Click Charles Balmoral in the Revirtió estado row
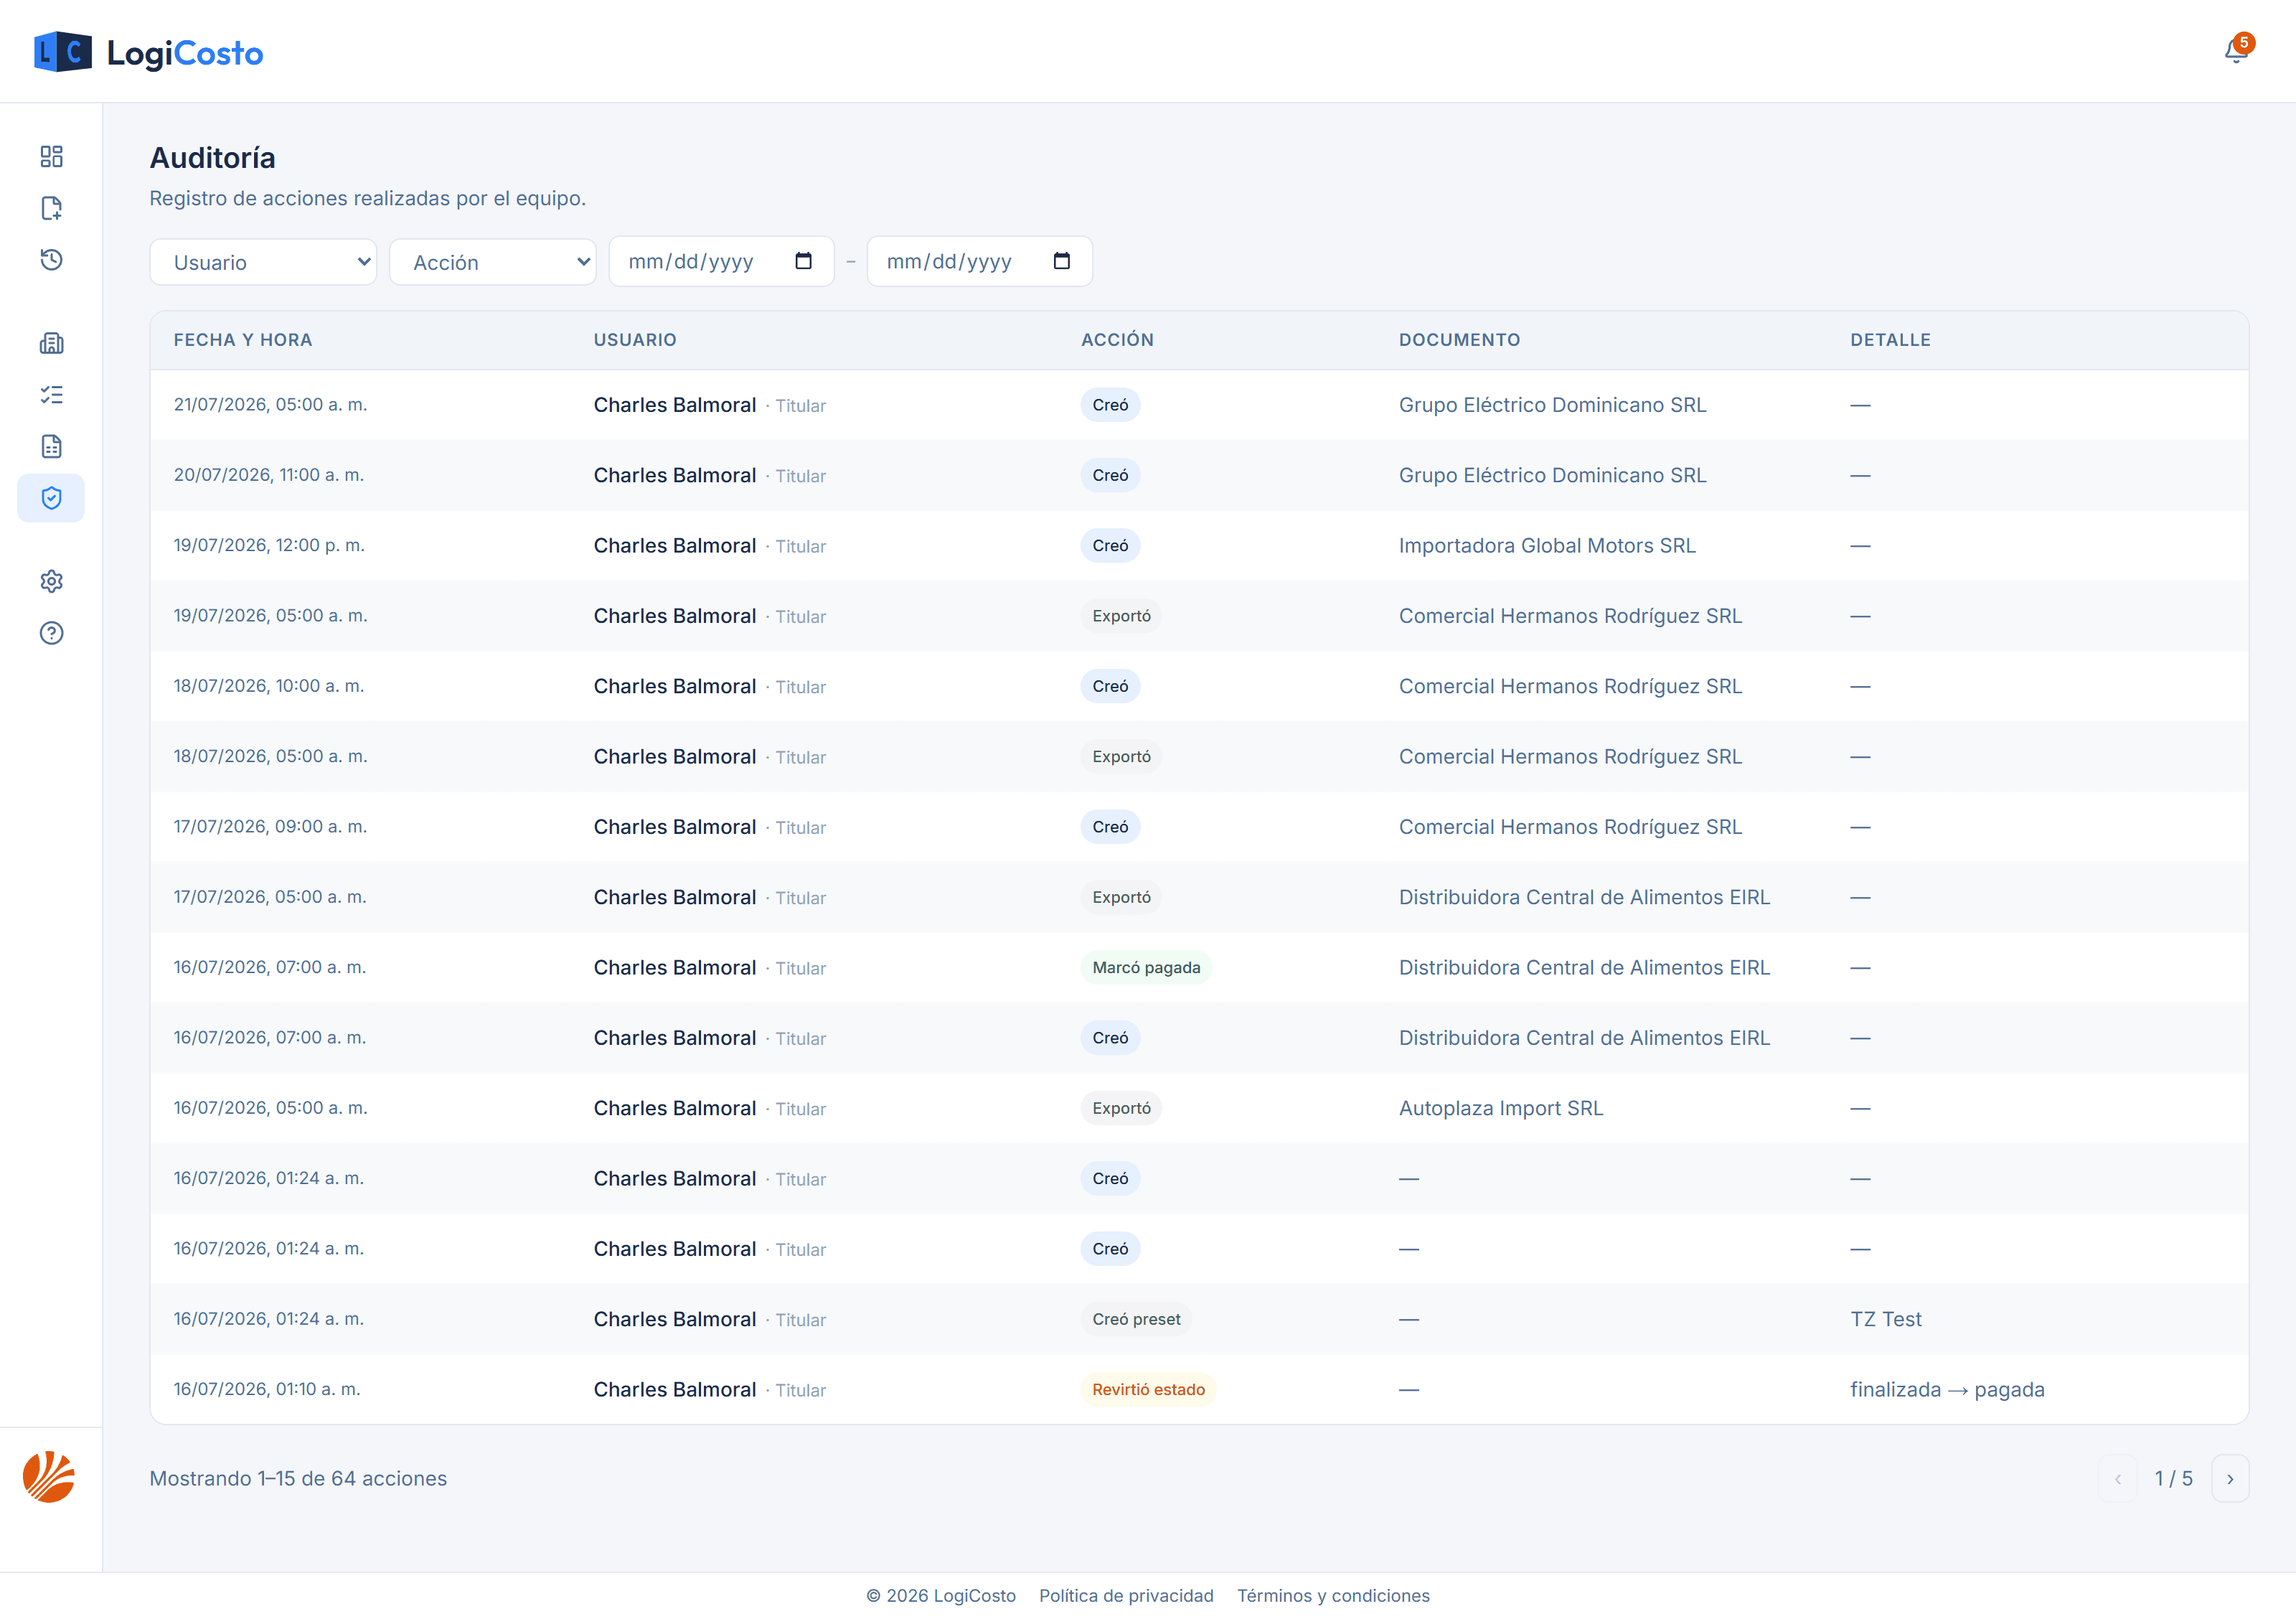 (675, 1390)
